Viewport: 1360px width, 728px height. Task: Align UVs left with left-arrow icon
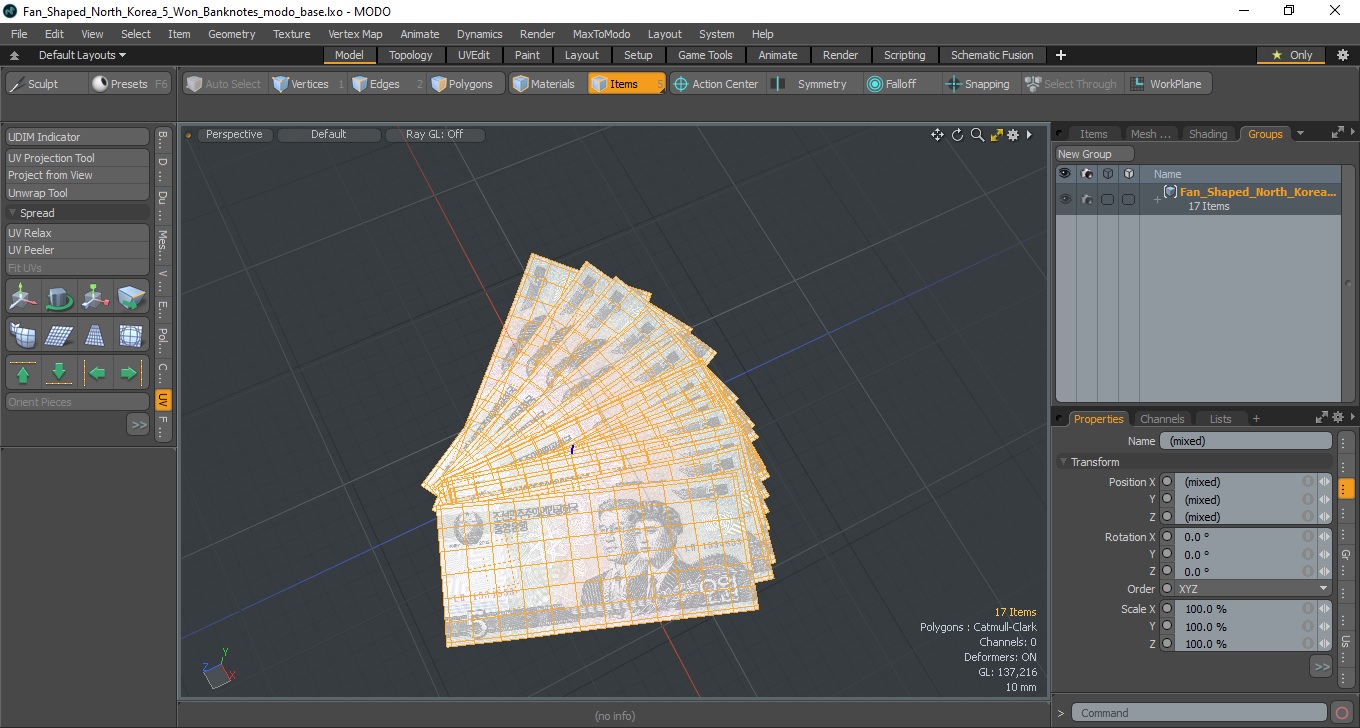coord(96,373)
